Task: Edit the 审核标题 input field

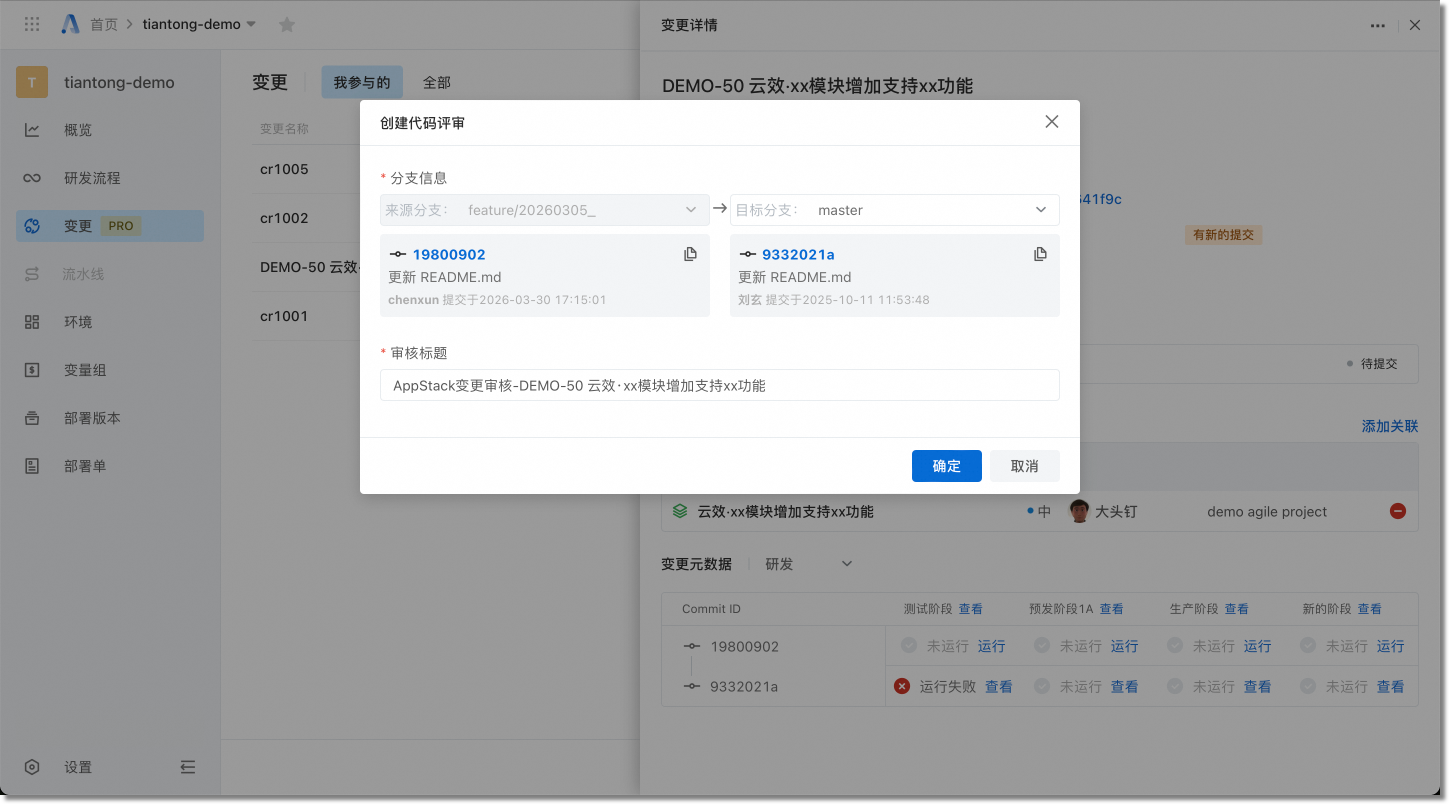Action: [720, 385]
